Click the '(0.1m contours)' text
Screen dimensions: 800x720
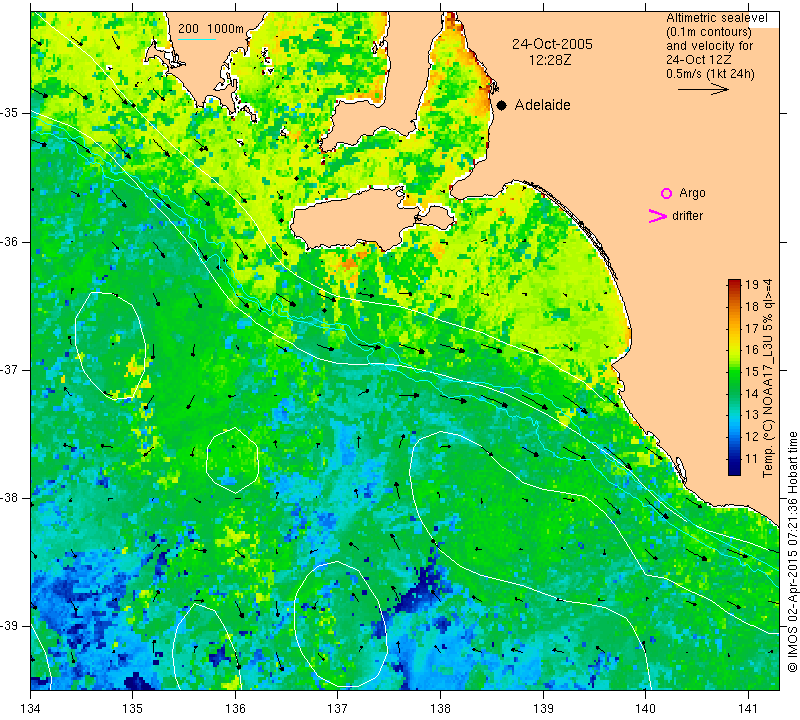708,32
